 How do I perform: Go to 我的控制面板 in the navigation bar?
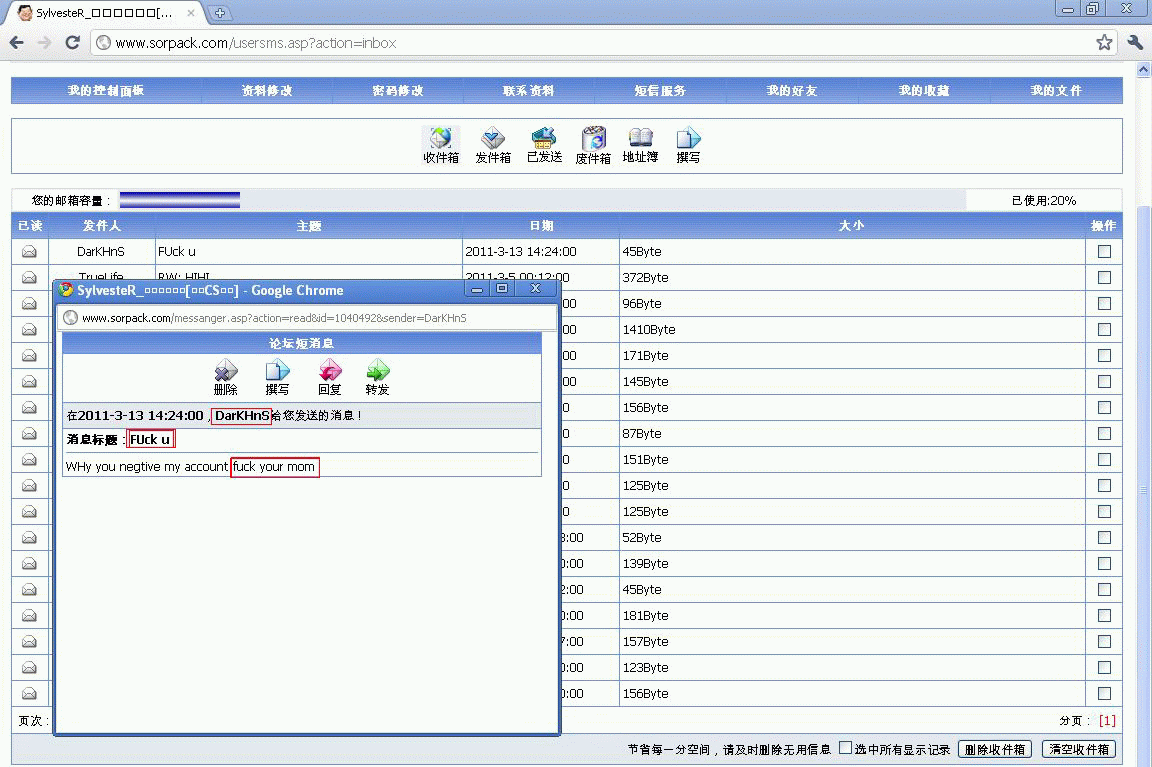tap(106, 91)
